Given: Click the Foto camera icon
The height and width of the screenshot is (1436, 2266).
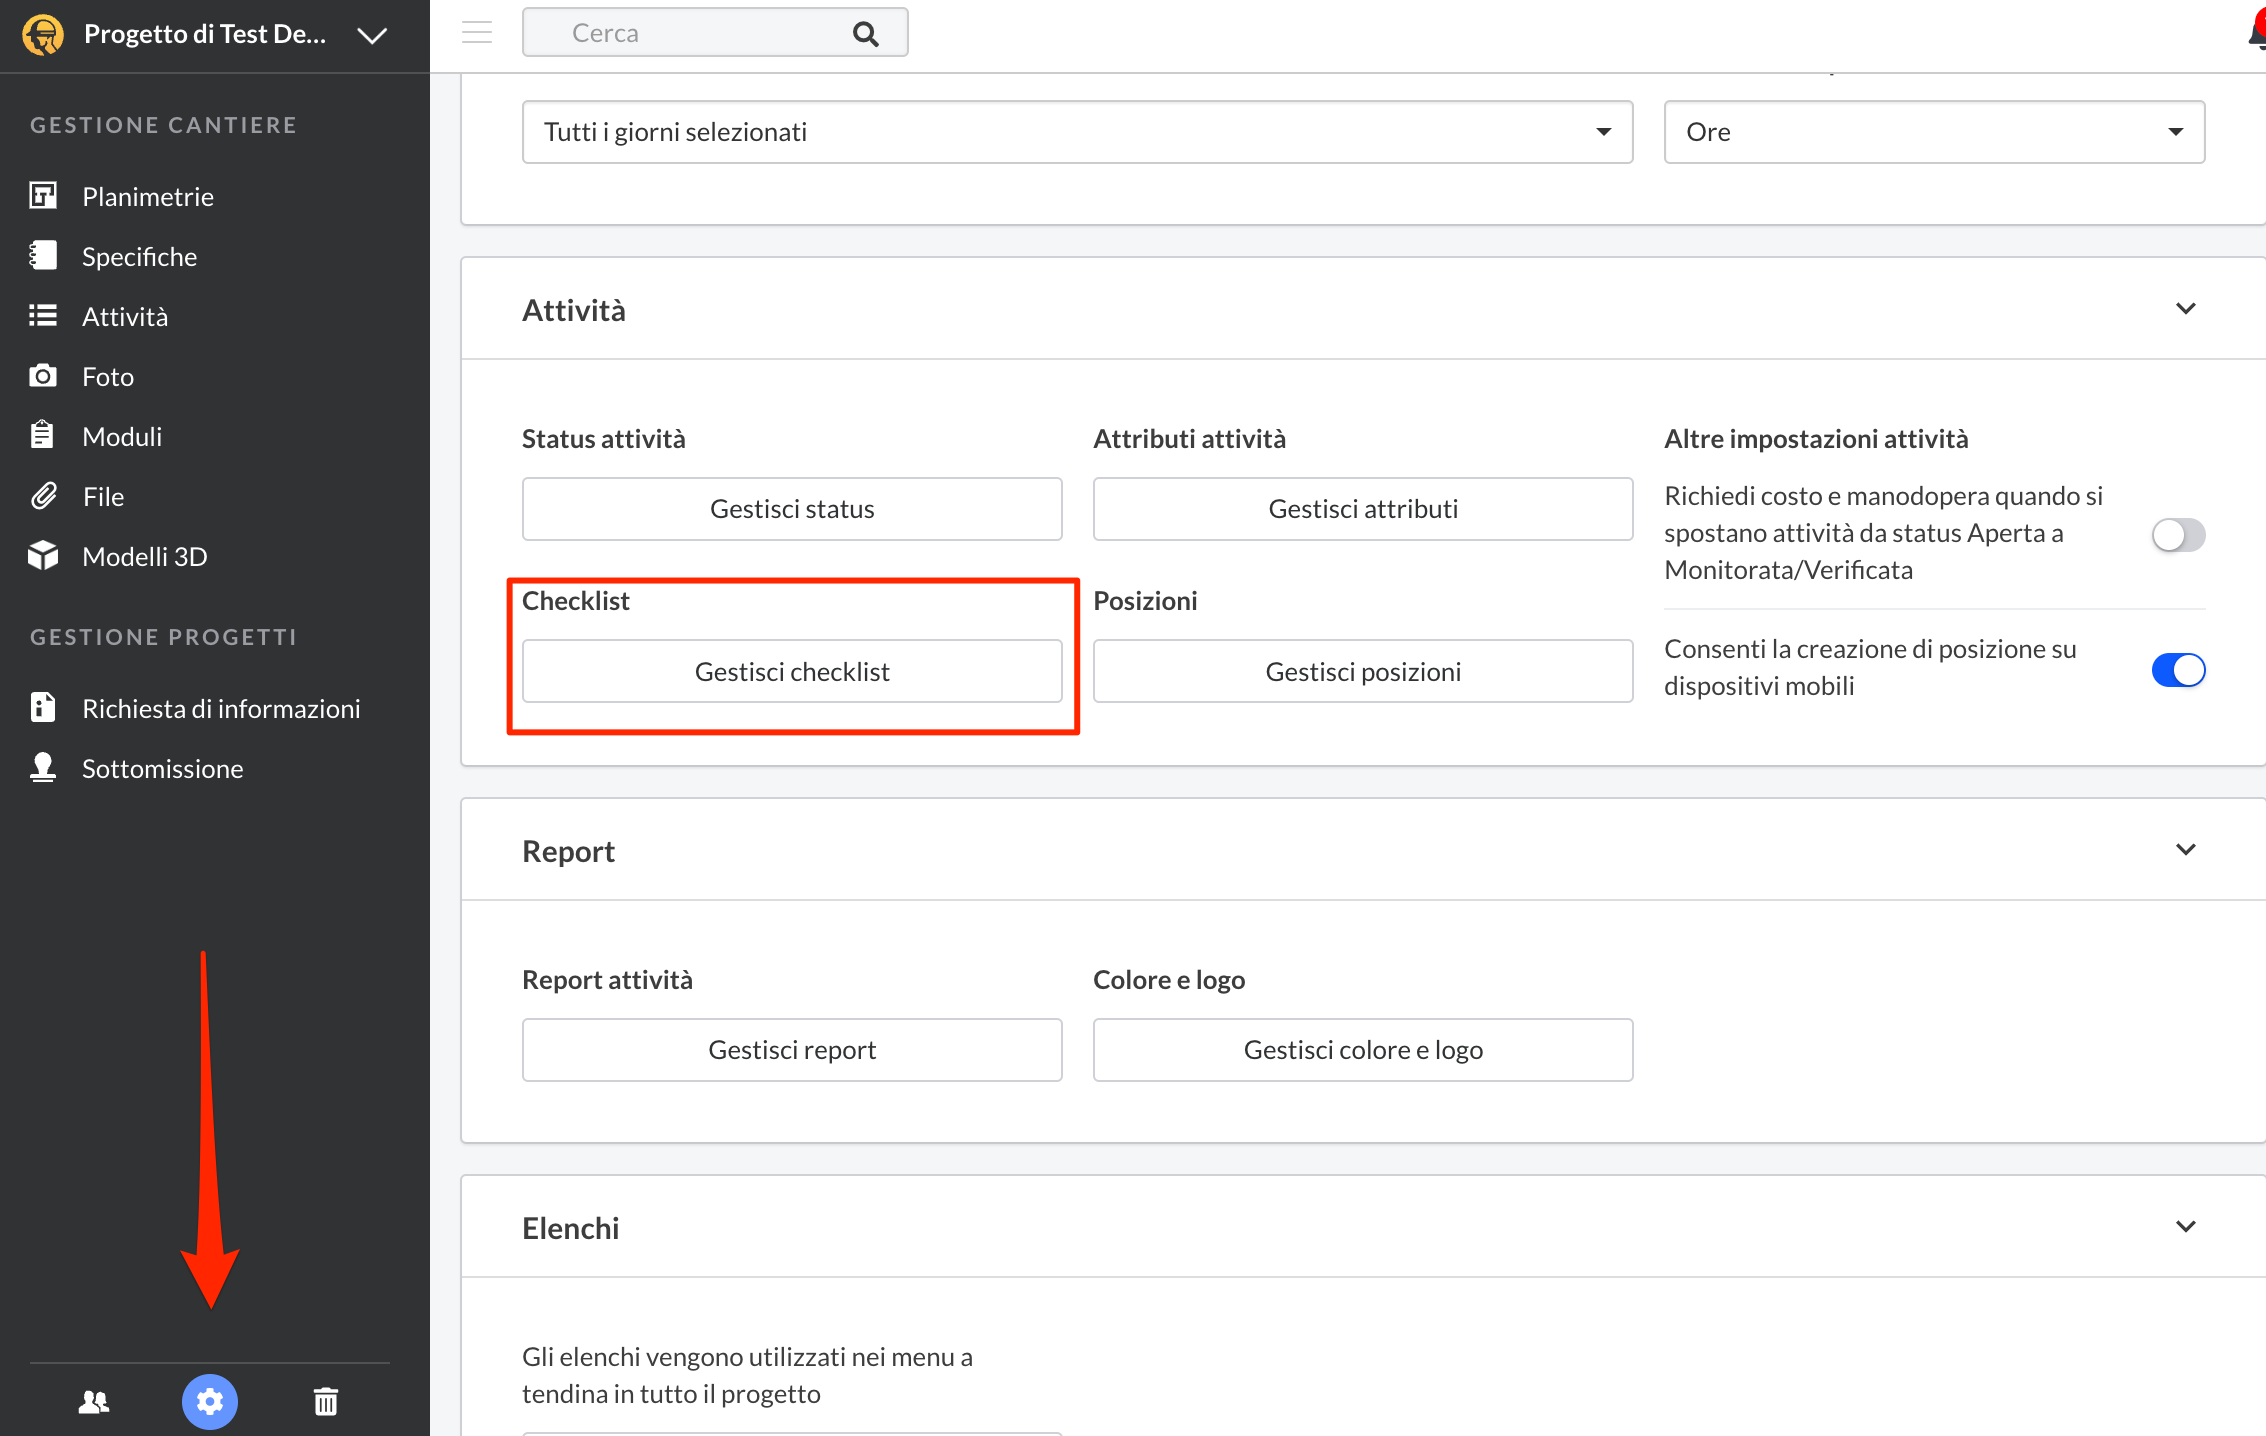Looking at the screenshot, I should coord(43,376).
